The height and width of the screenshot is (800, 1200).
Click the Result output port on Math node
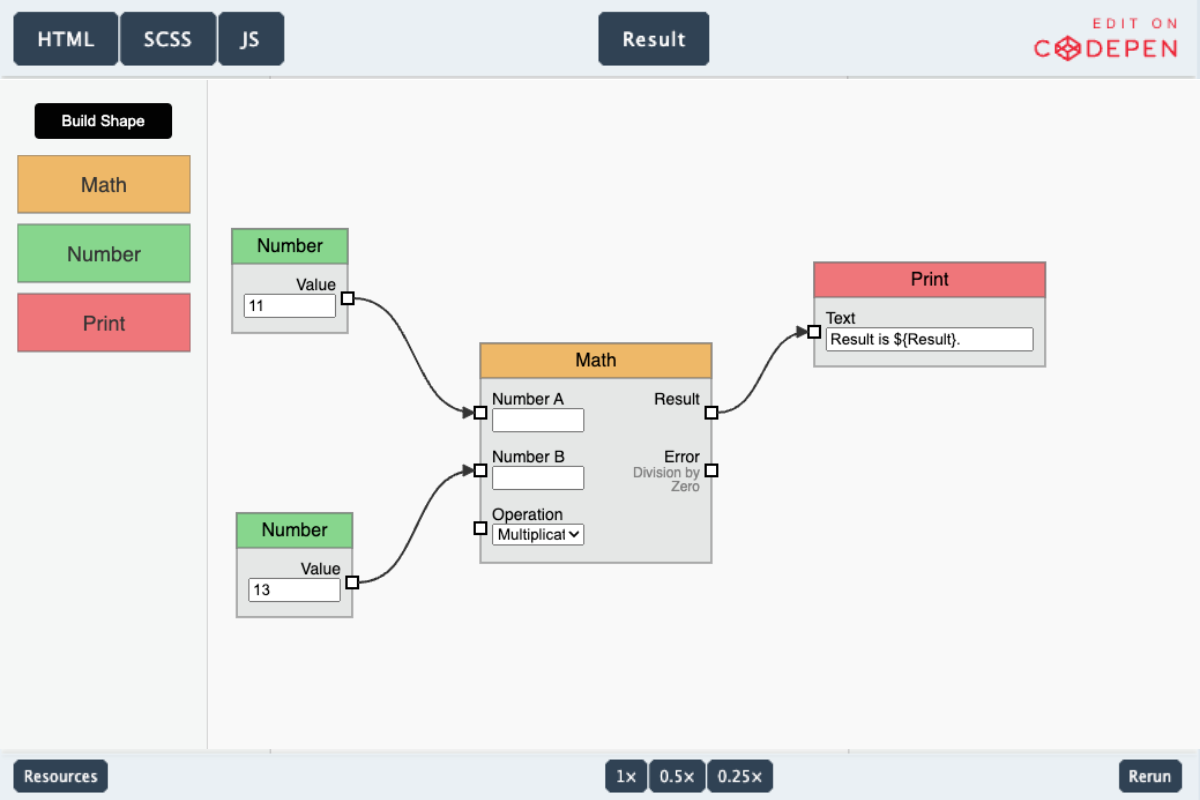[x=712, y=412]
